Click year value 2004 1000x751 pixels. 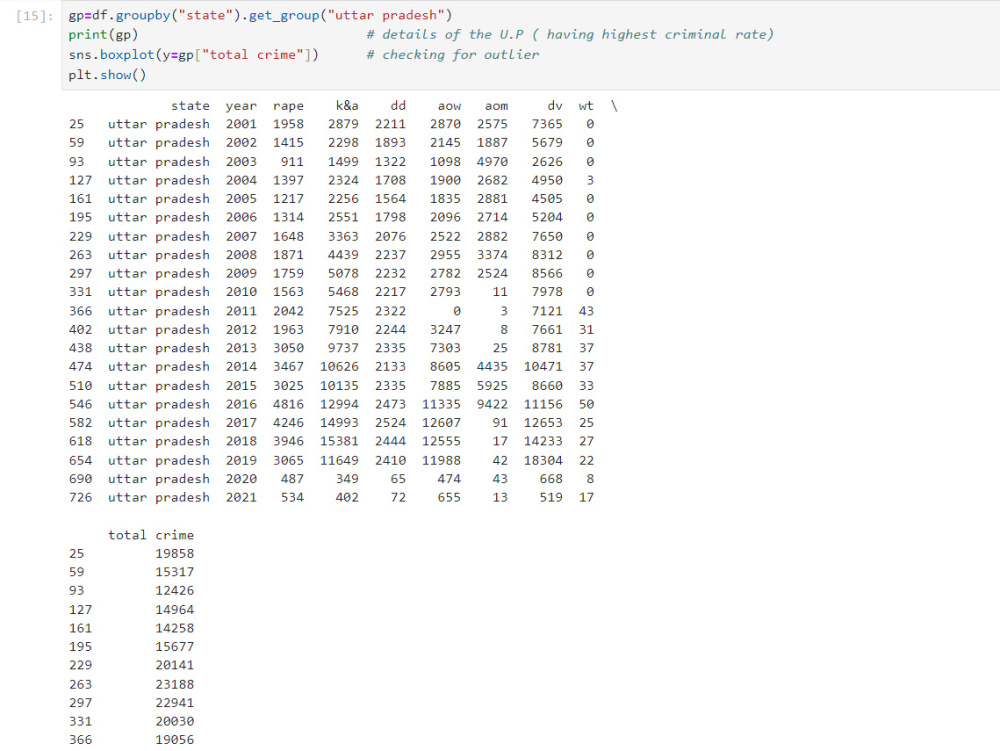click(241, 180)
